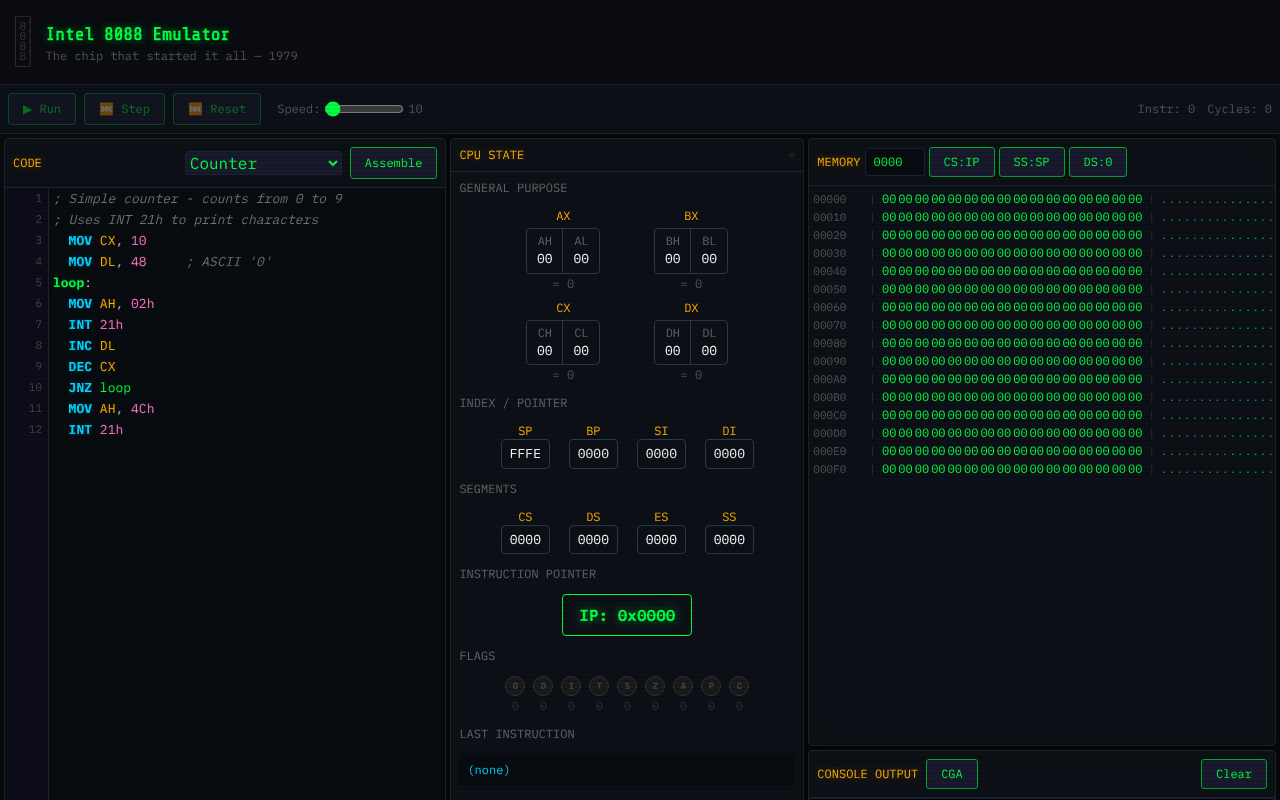Click the 'Cycles: 0' counter

(1239, 109)
